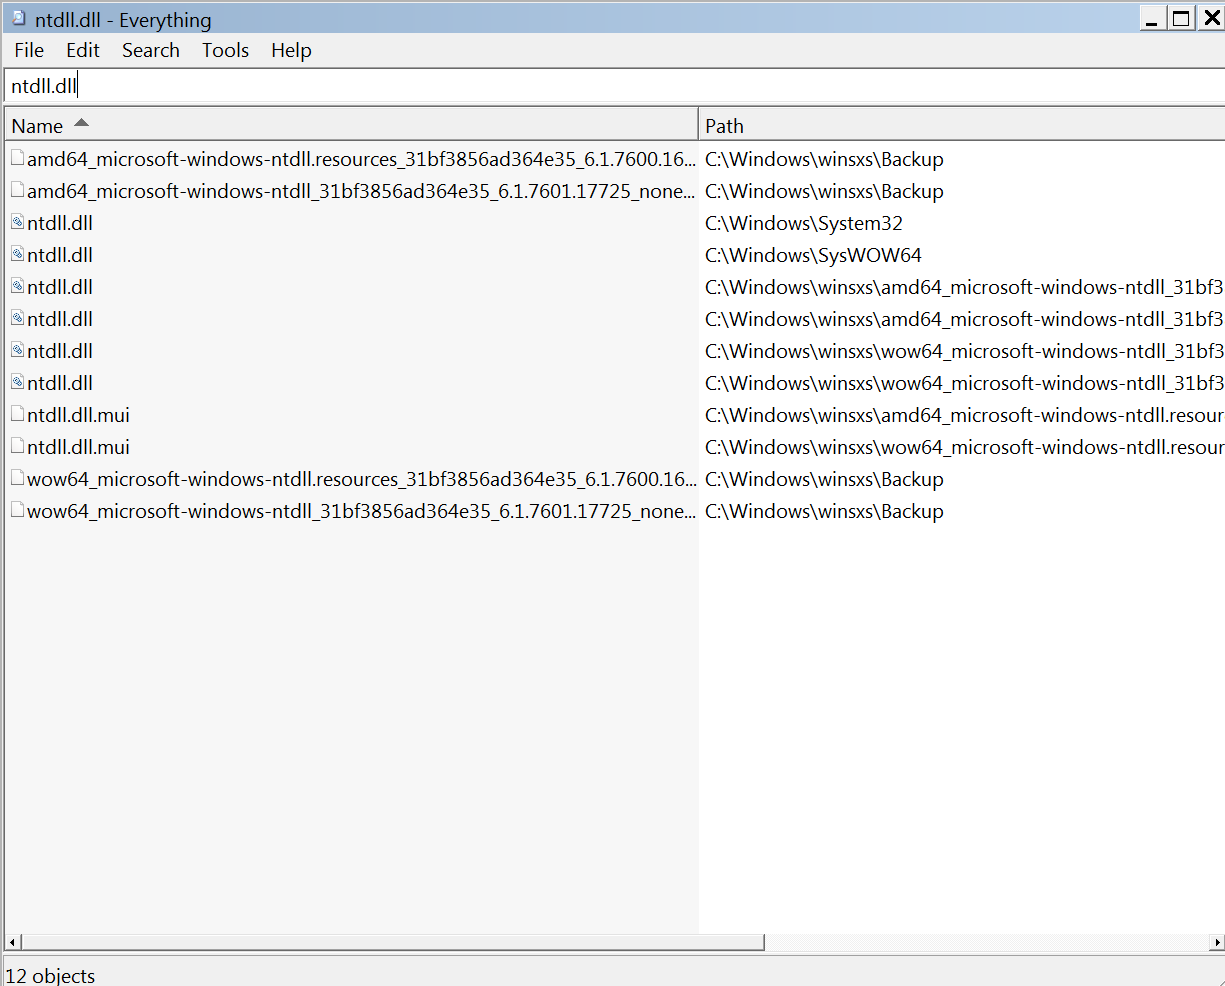Select wow64_microsoft-windows-ntdll_31bf3856ad364e35_6.1.7601.17725 file name

tap(361, 511)
